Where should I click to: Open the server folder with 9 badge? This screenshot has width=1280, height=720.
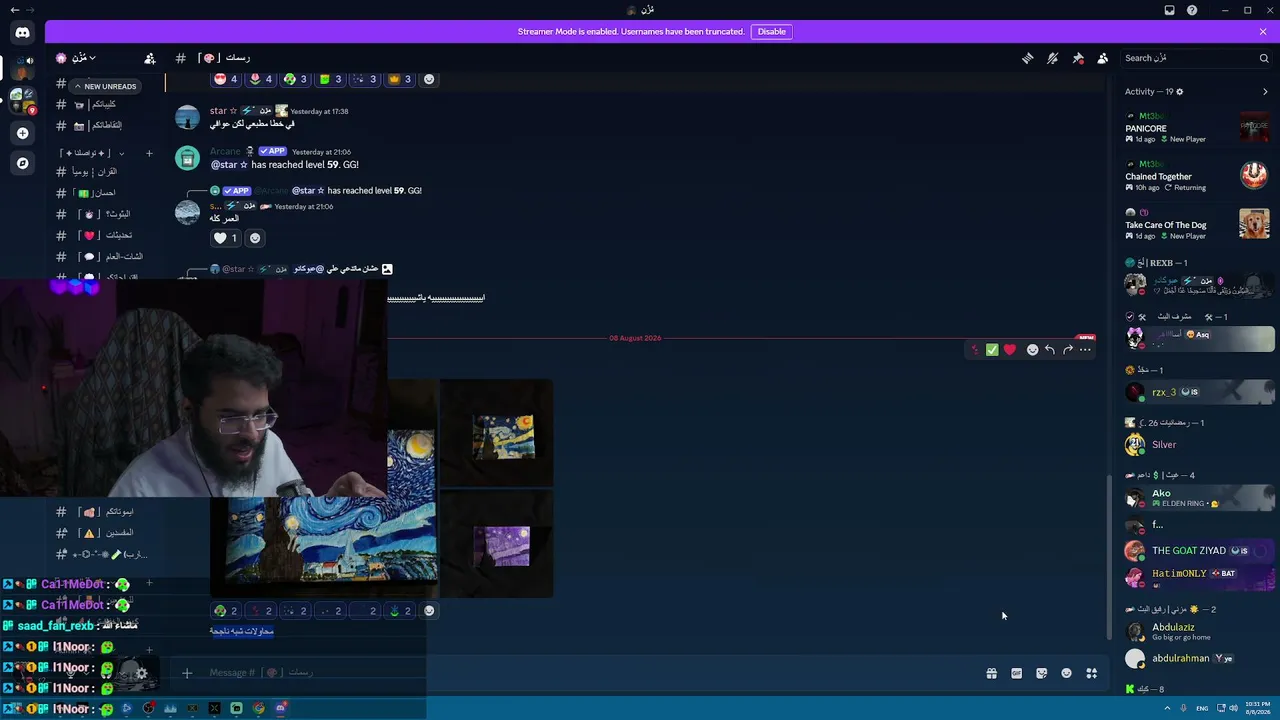point(22,99)
